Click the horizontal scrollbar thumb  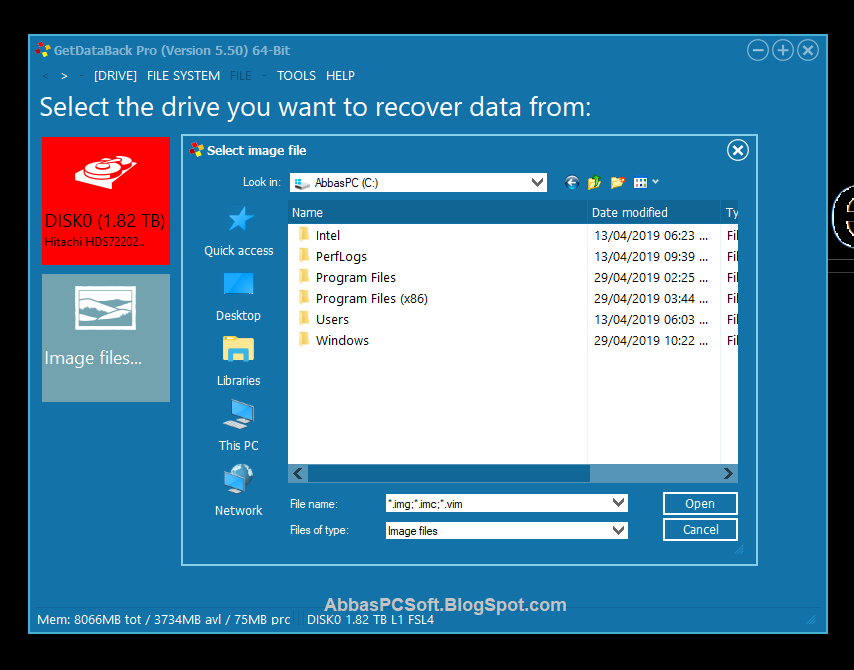point(449,473)
